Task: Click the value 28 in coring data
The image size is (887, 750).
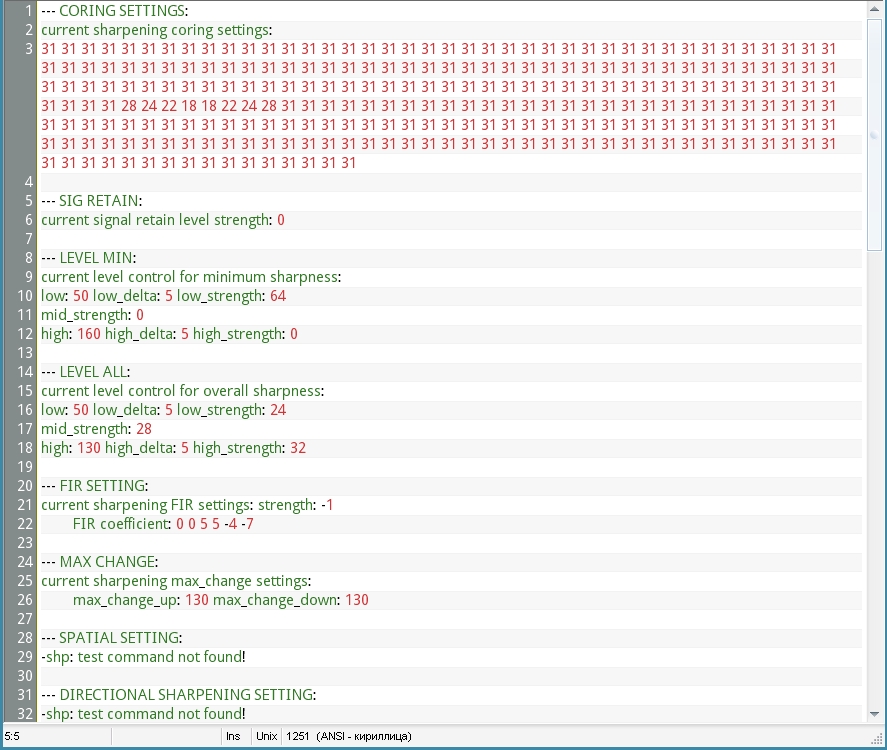Action: point(129,106)
